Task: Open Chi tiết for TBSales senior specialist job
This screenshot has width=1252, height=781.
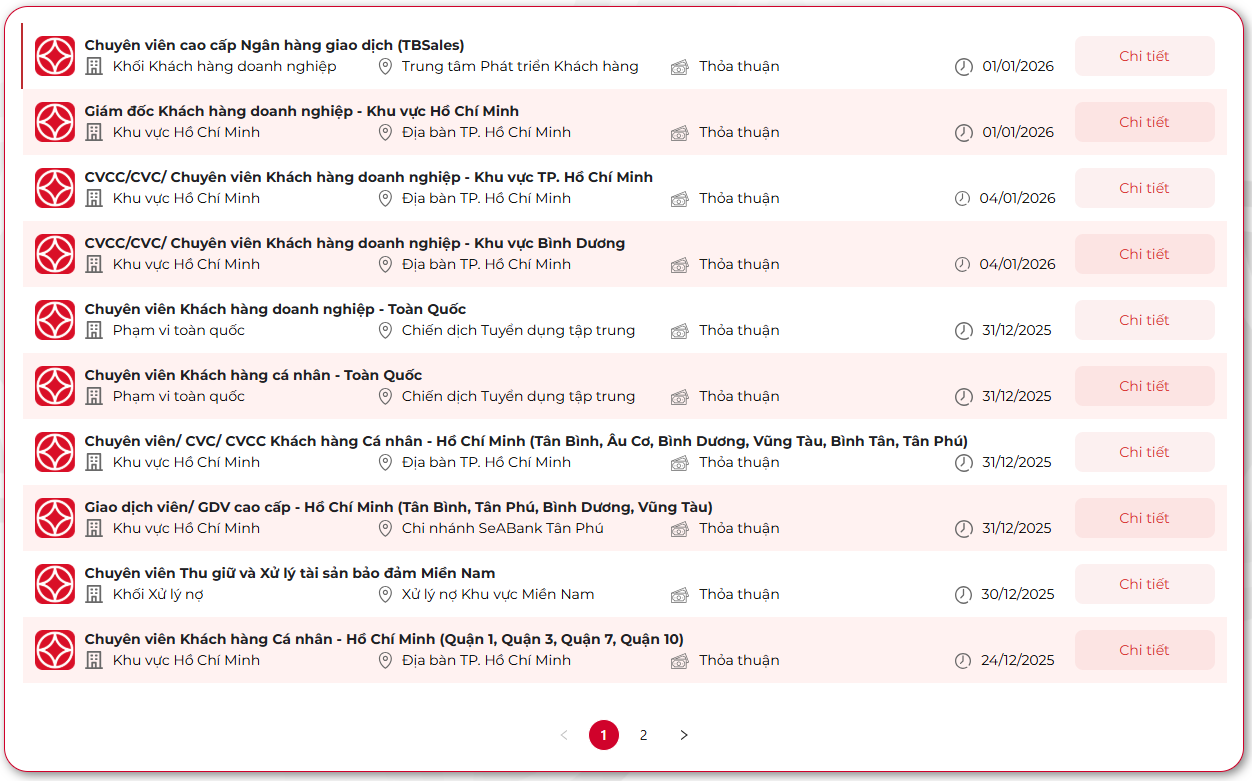Action: click(x=1144, y=56)
